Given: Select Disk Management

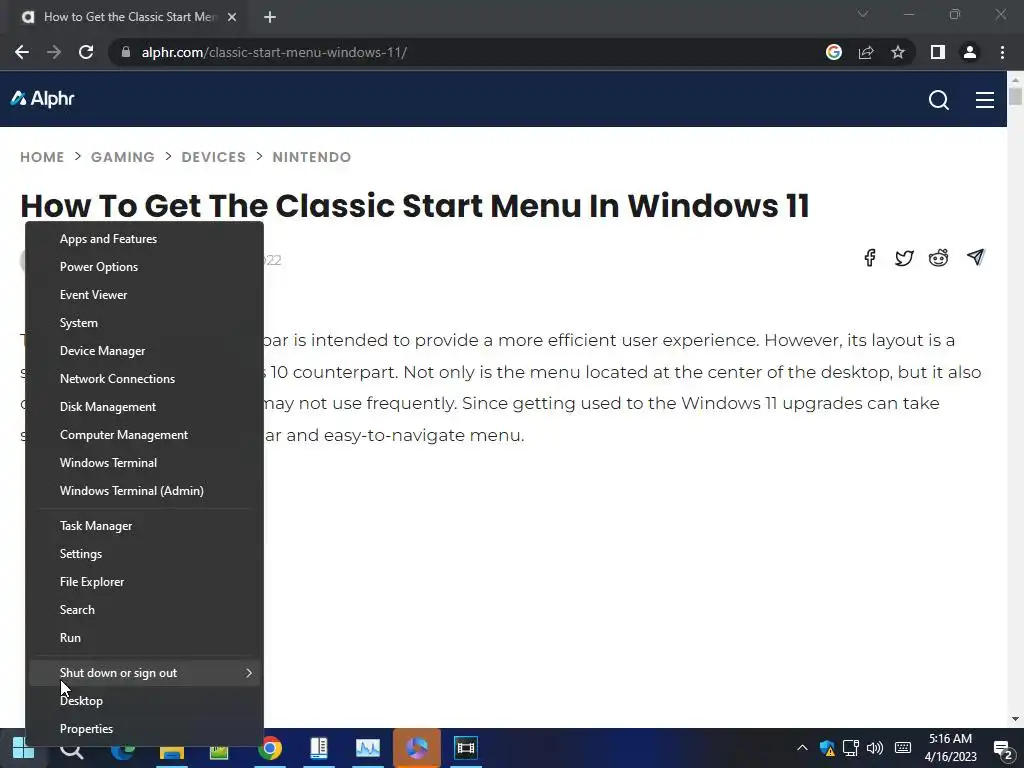Looking at the screenshot, I should 144,408.
